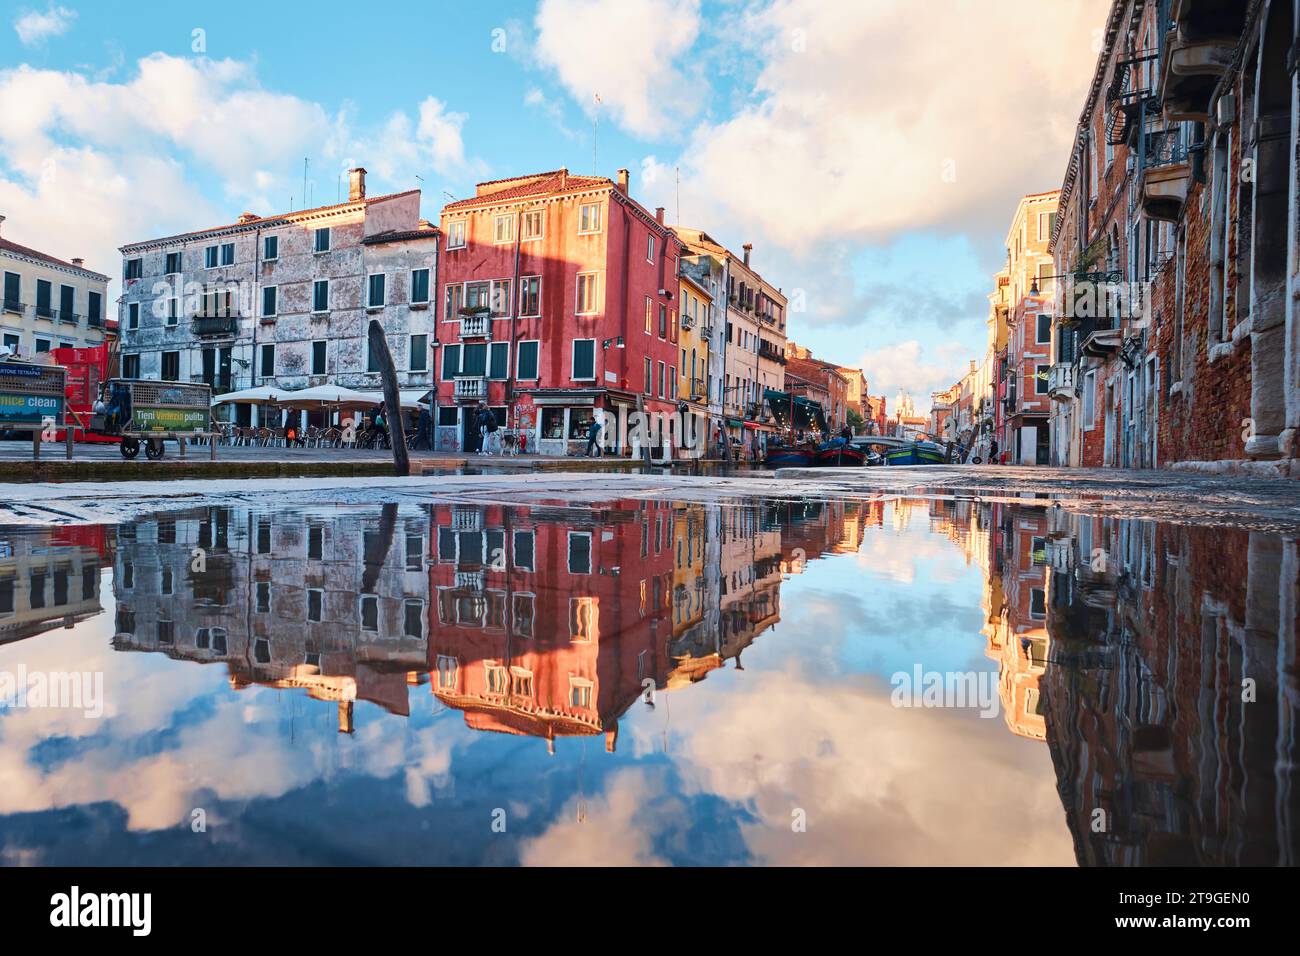This screenshot has height=956, width=1300.
Task: Click the "Tieni Venezia pulita" sign on the cart
Action: tap(172, 418)
